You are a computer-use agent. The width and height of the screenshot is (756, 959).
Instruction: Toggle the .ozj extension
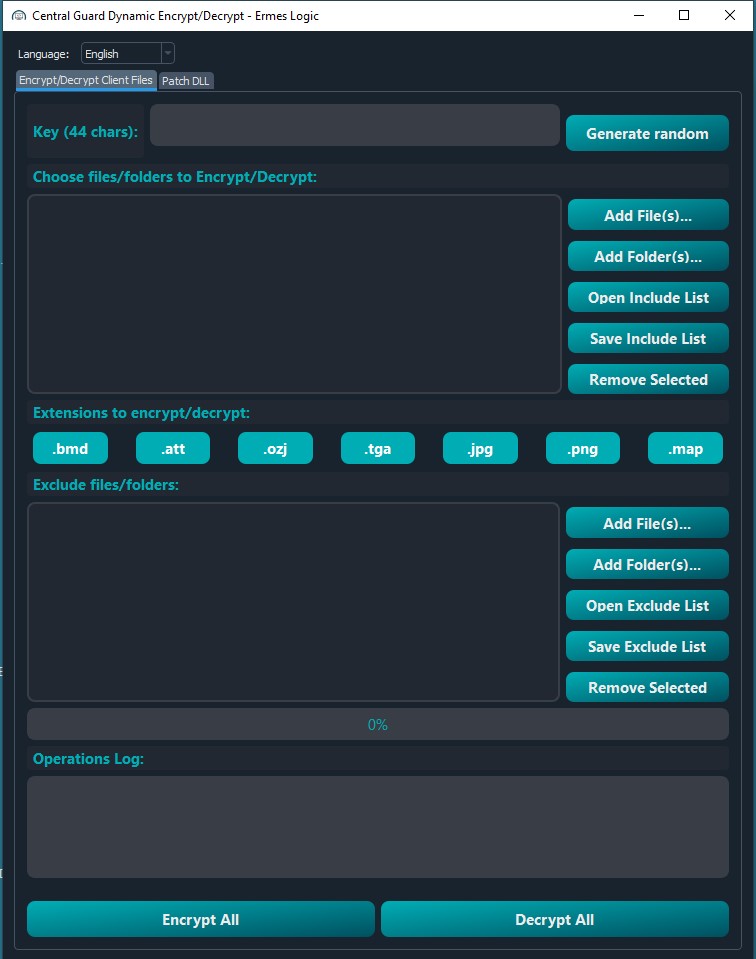275,449
